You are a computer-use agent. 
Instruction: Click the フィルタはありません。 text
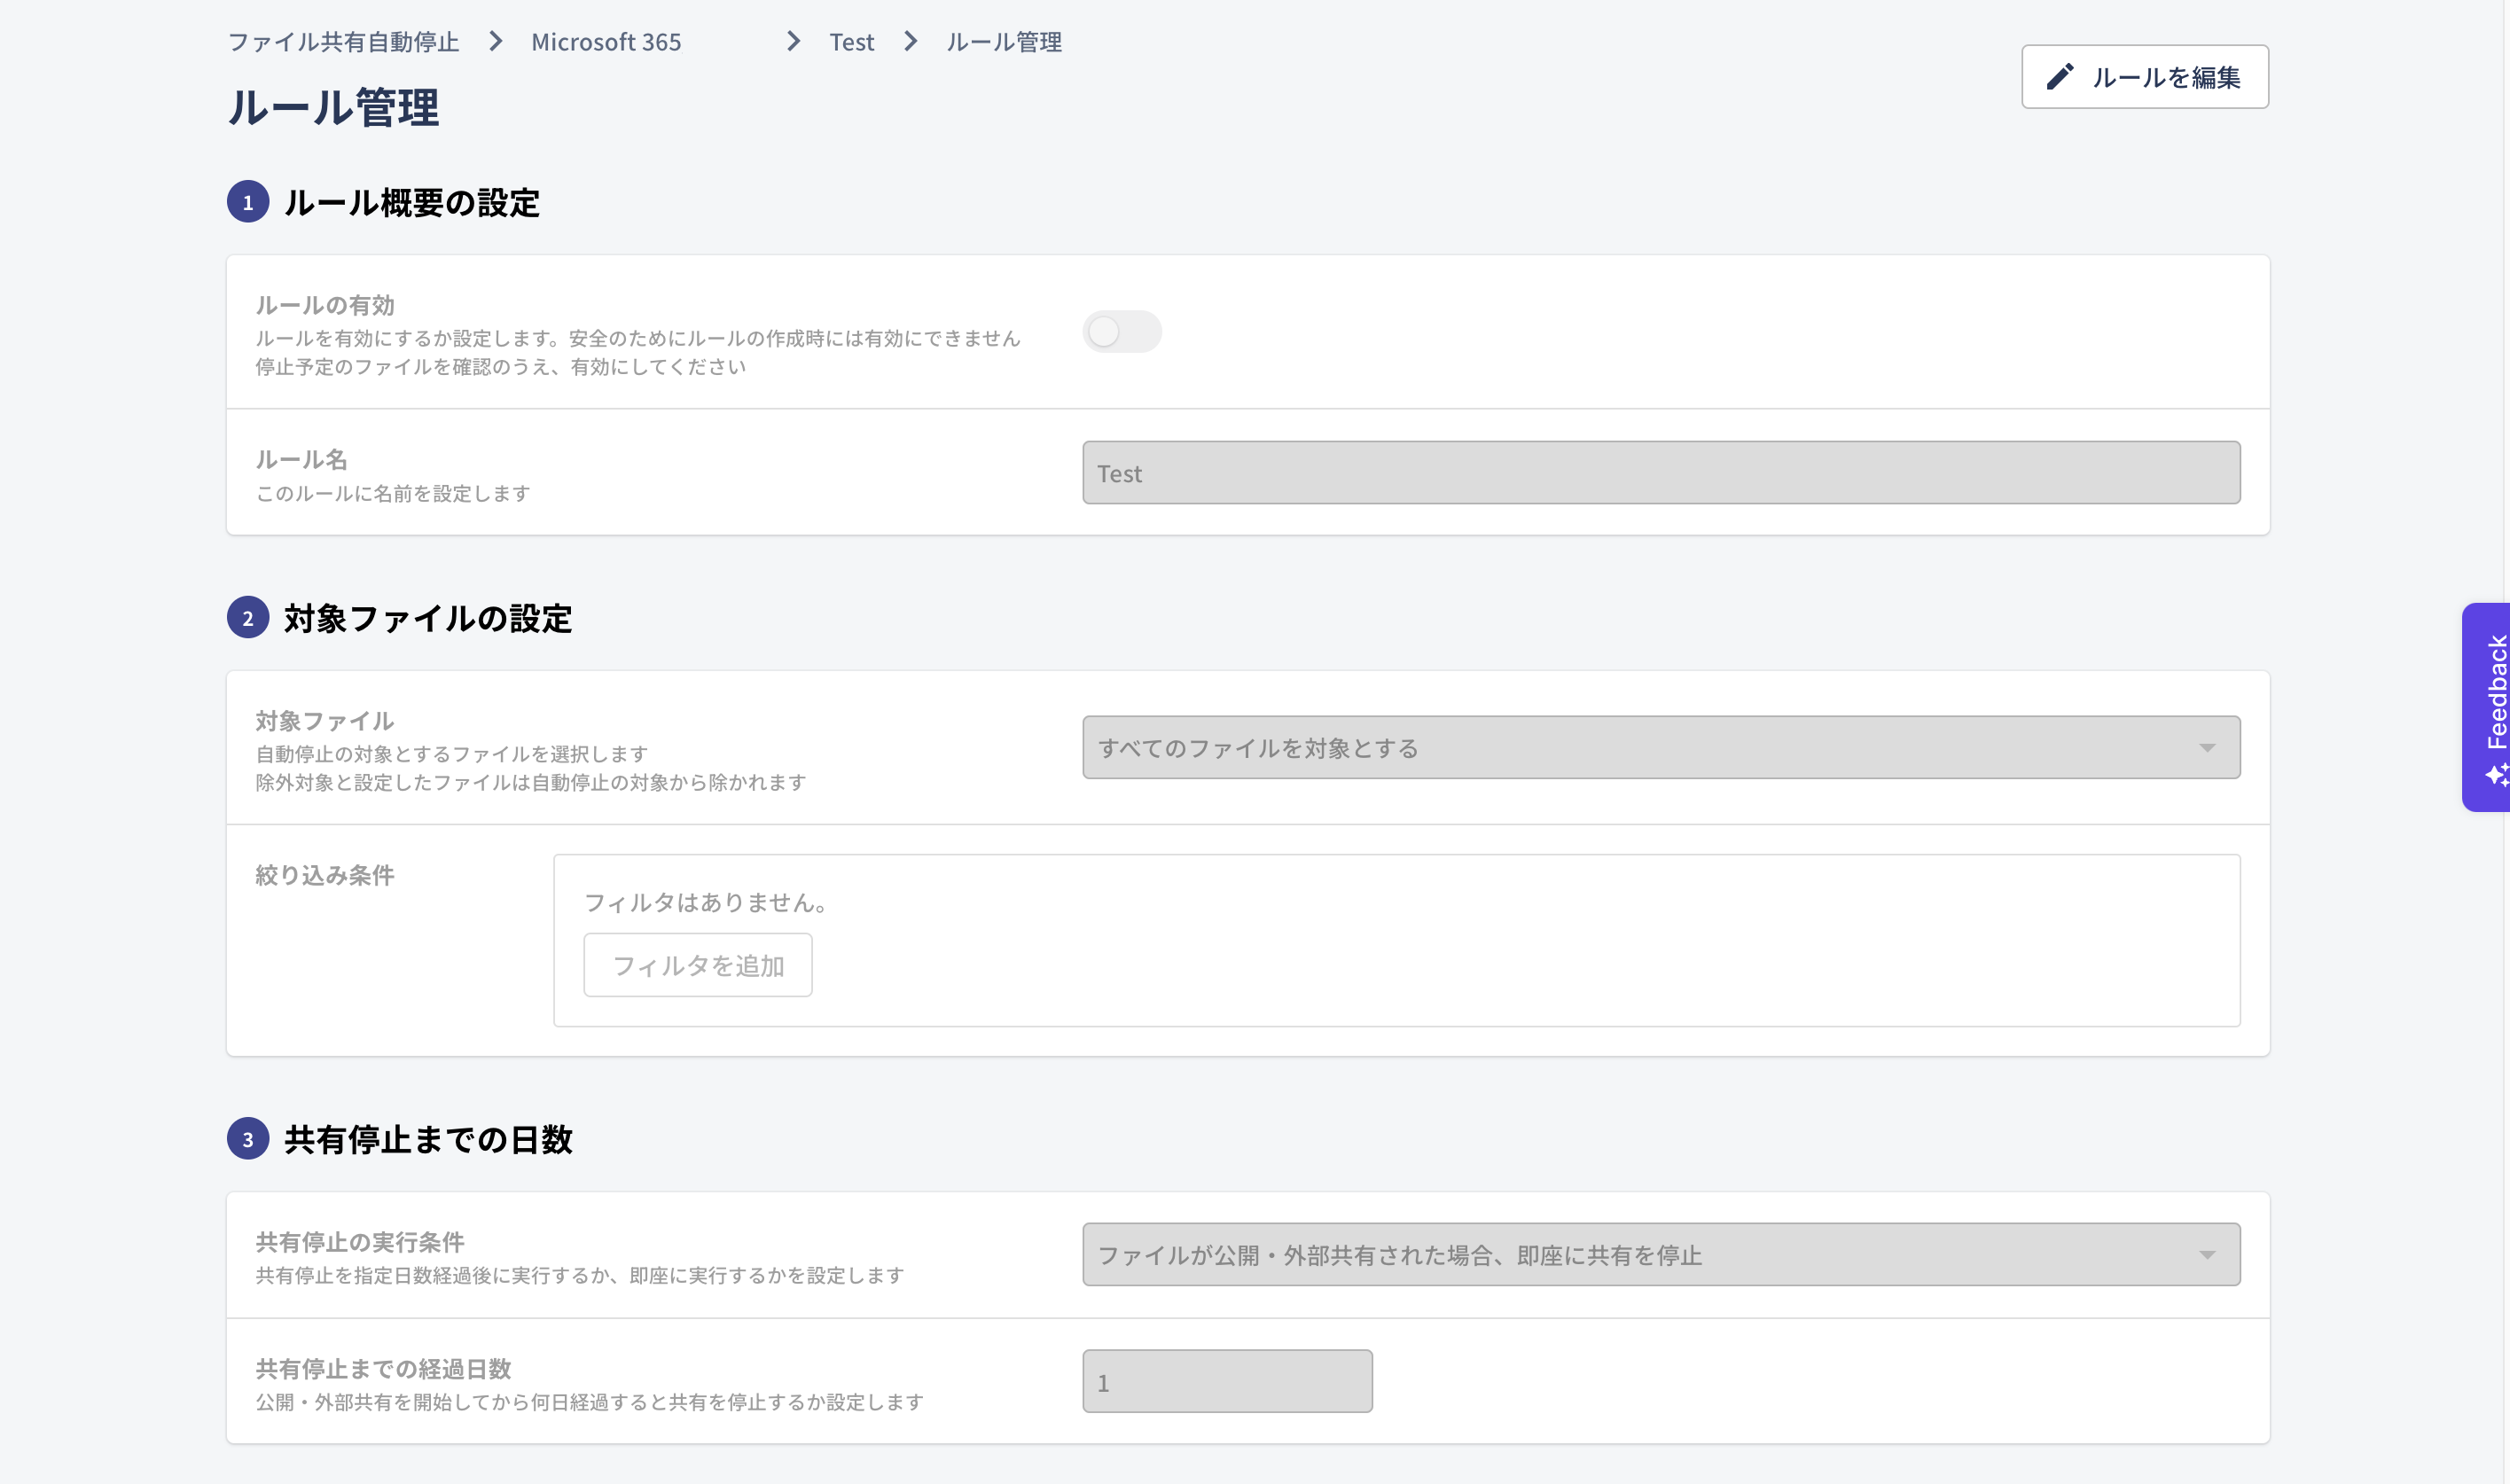[706, 902]
